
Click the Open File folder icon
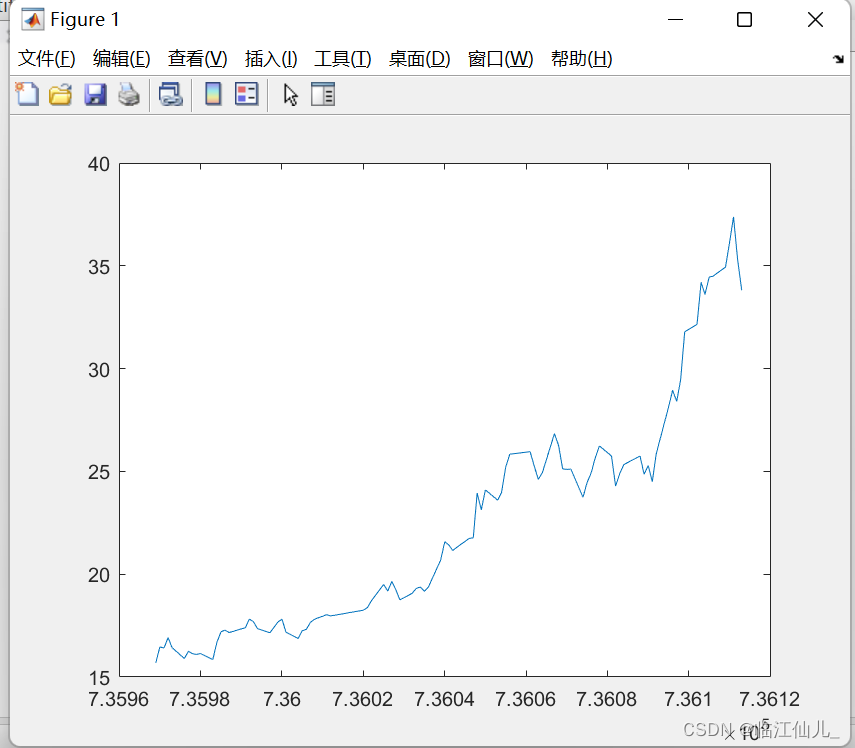tap(61, 94)
